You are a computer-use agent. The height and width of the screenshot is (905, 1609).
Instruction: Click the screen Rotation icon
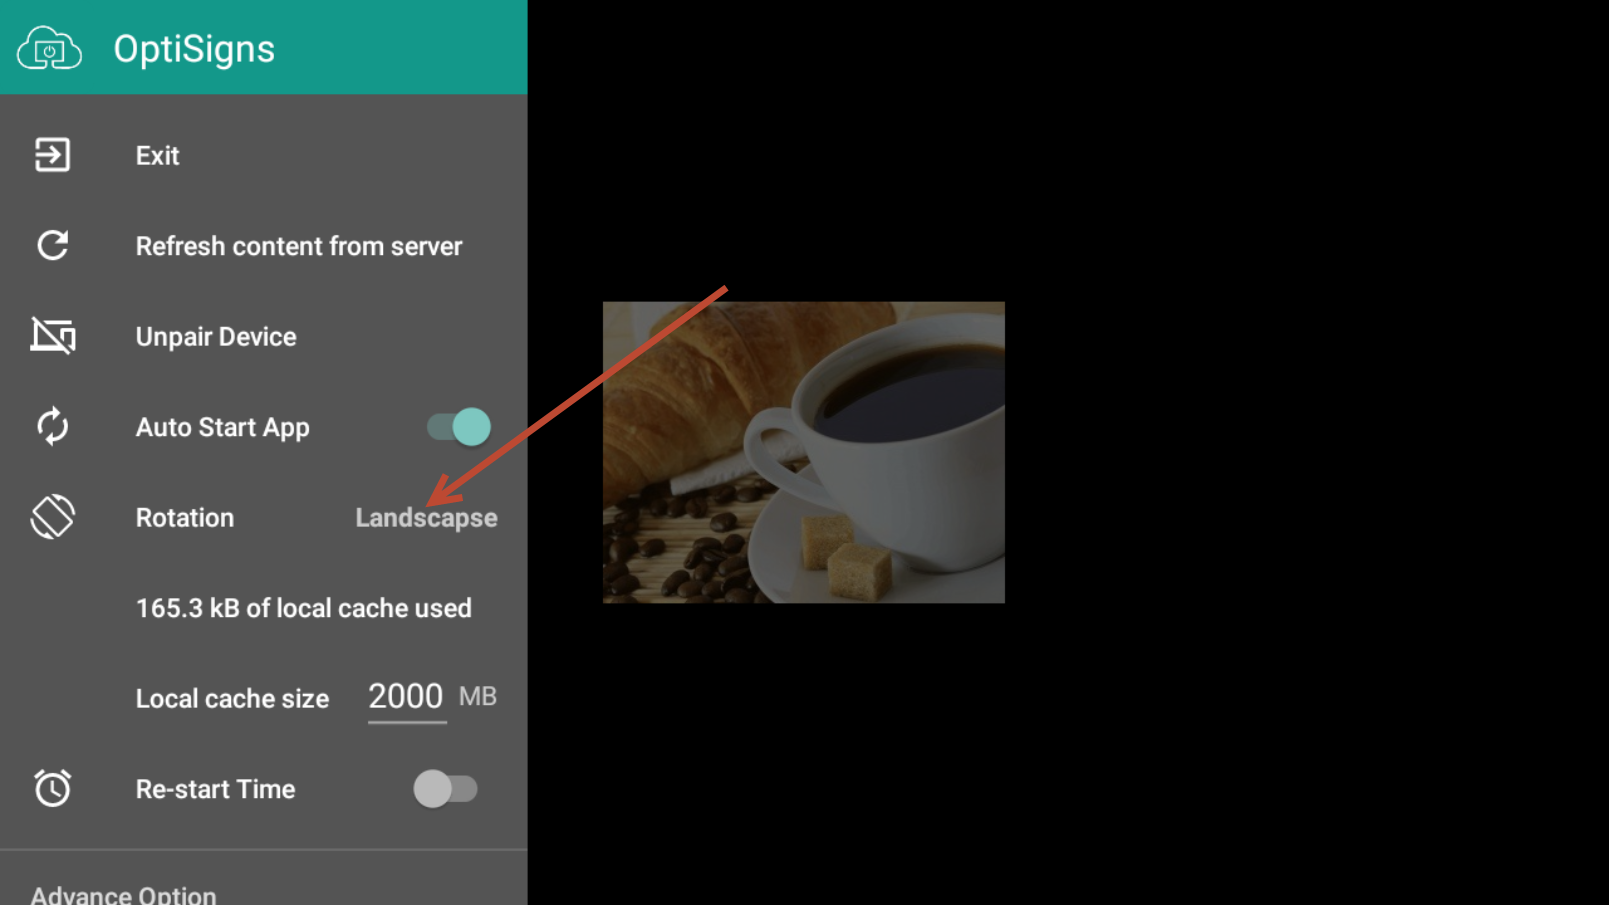tap(52, 517)
